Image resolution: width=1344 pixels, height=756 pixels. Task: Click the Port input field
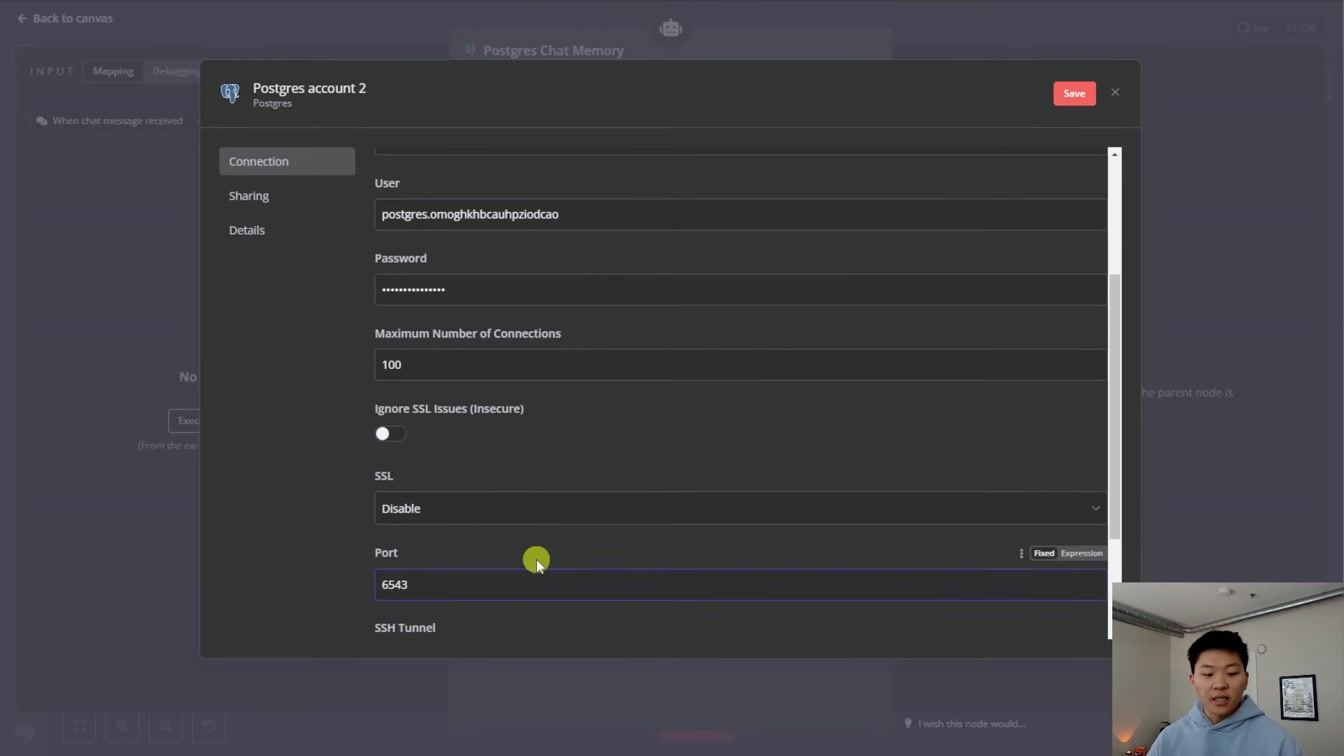(x=740, y=585)
